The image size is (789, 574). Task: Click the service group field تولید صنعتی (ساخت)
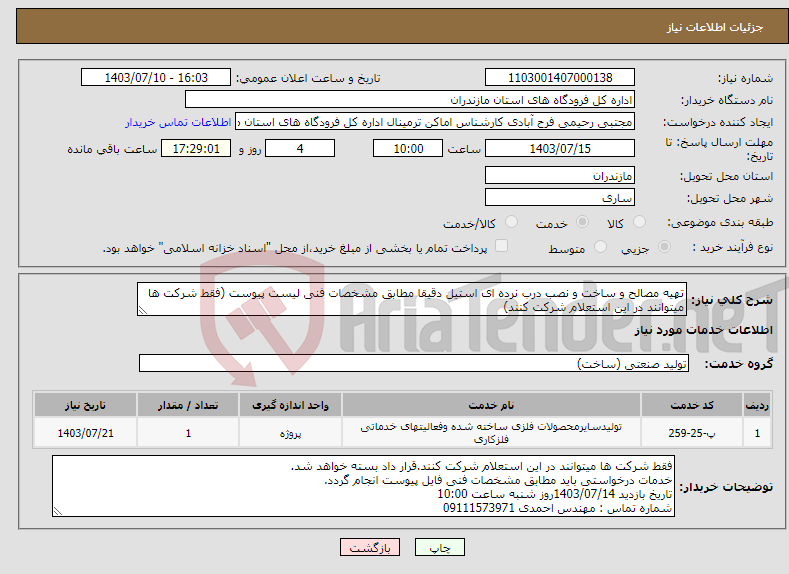point(414,363)
